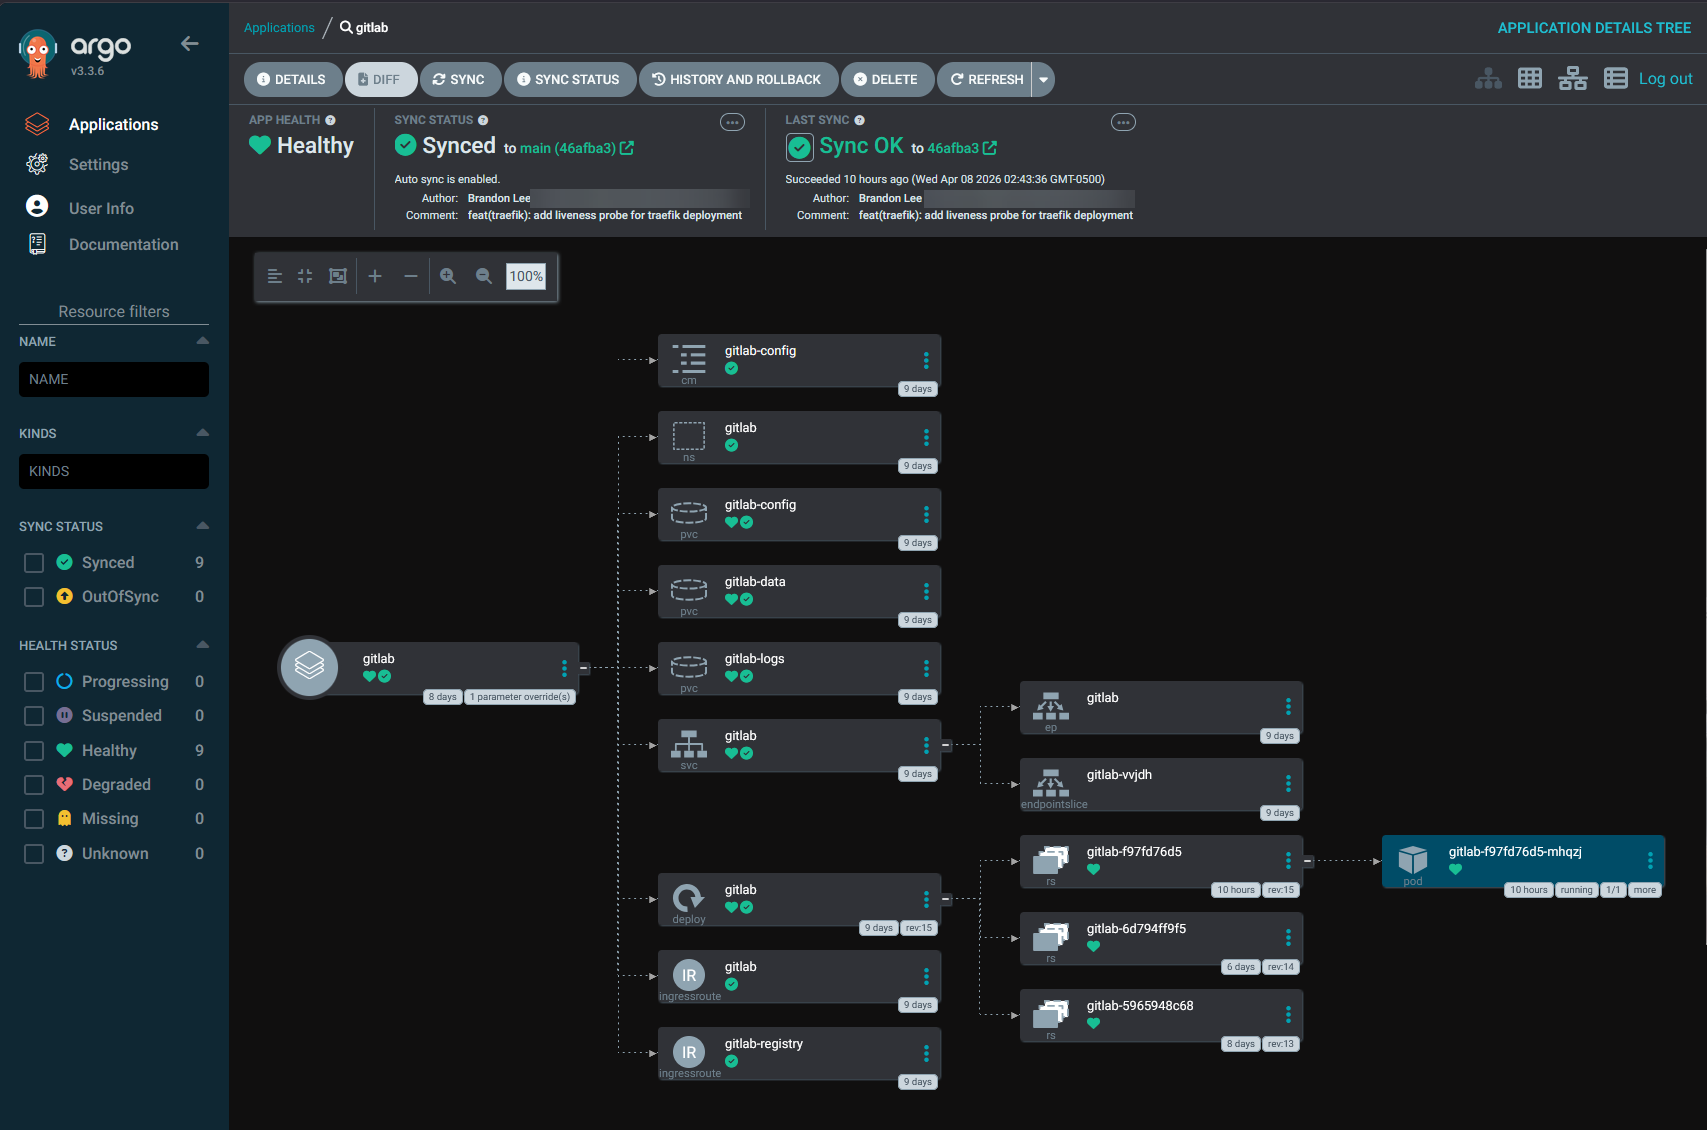
Task: Collapse the sidebar with the back arrow
Action: point(190,43)
